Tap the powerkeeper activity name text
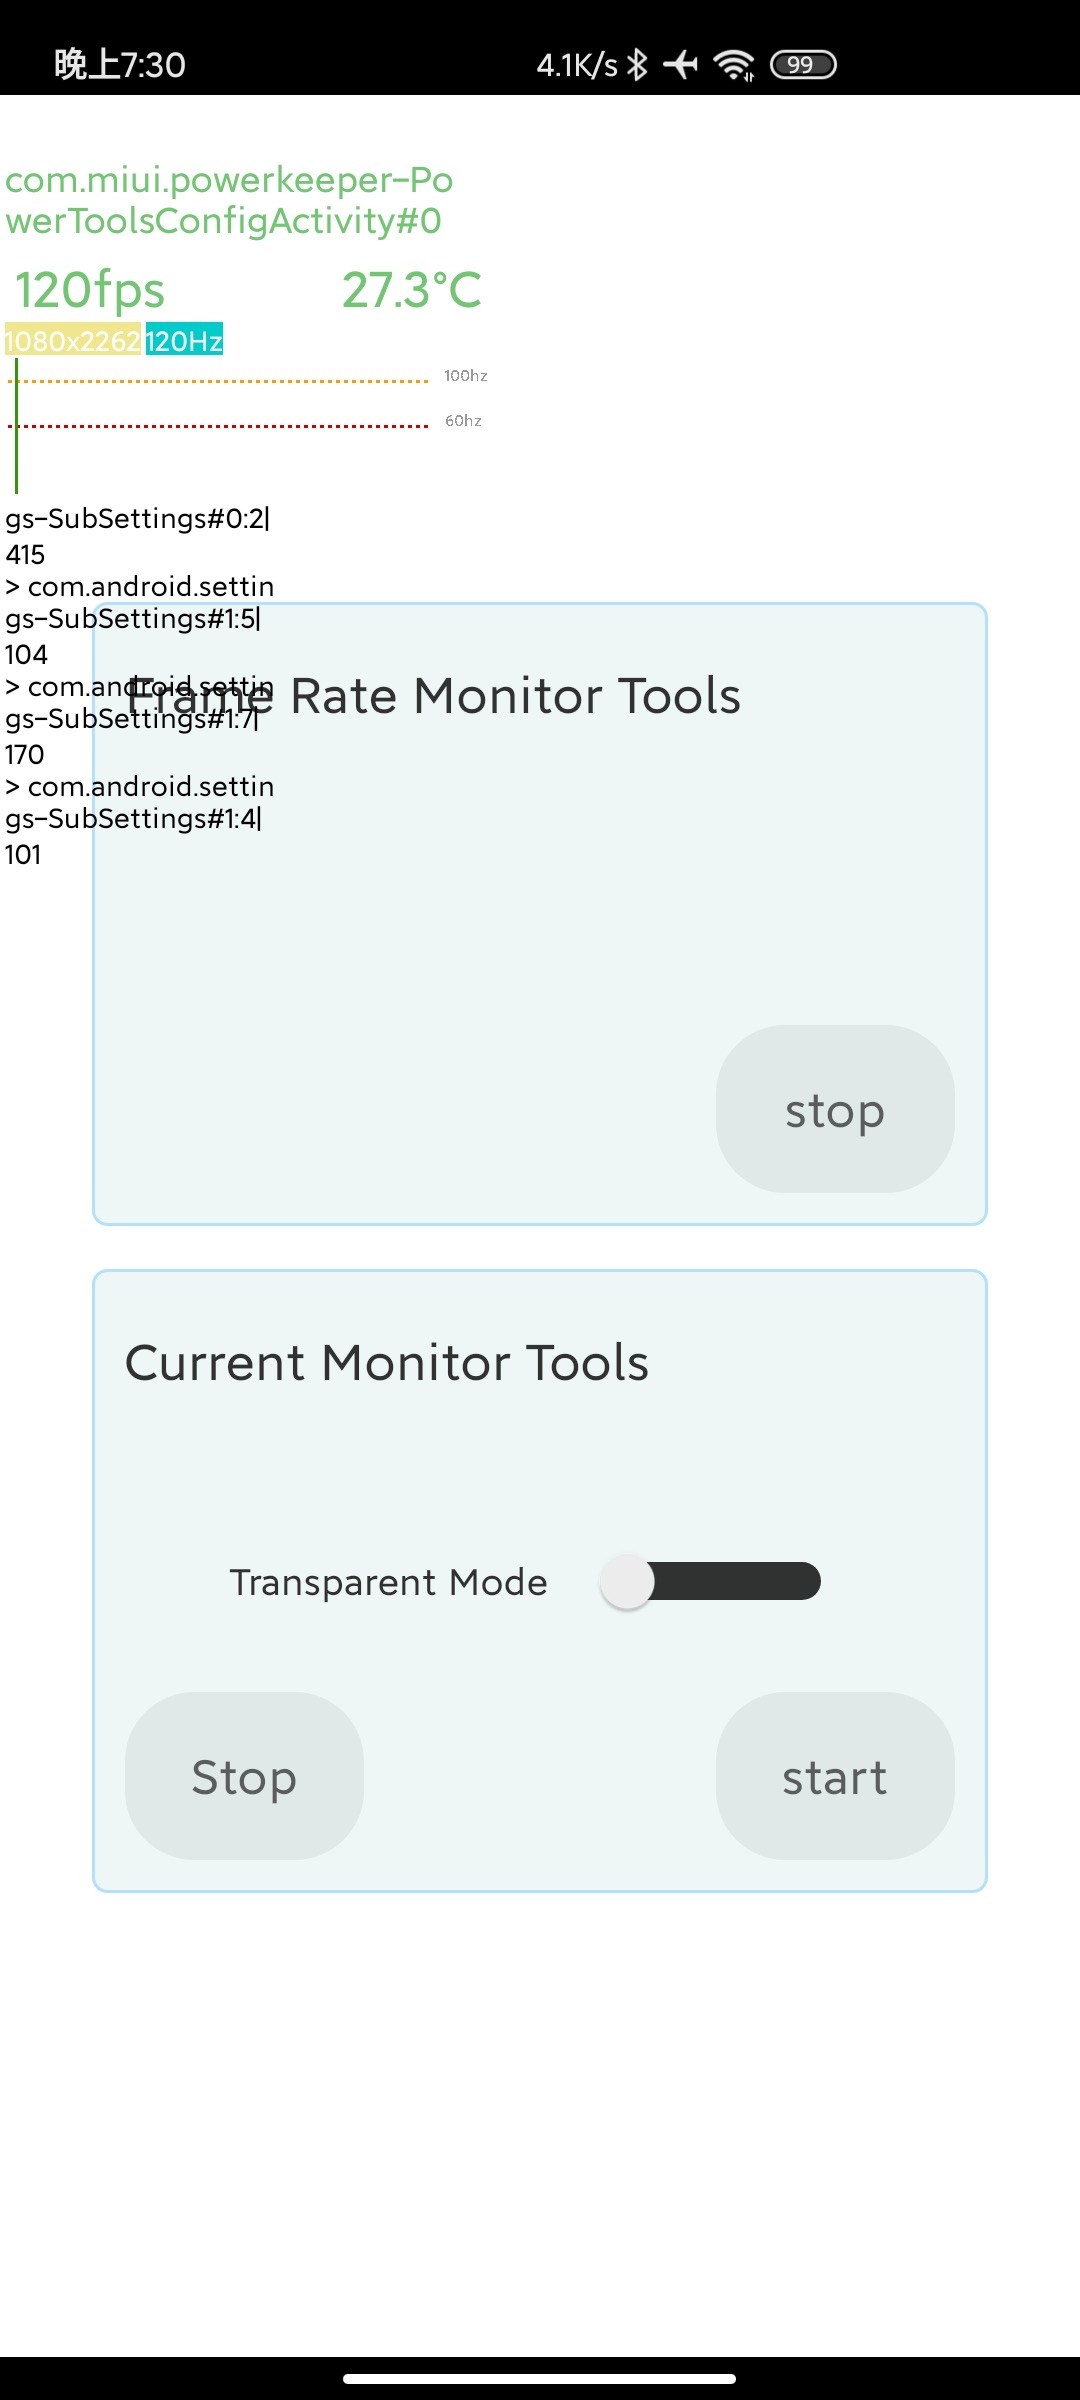The image size is (1080, 2400). click(x=229, y=200)
